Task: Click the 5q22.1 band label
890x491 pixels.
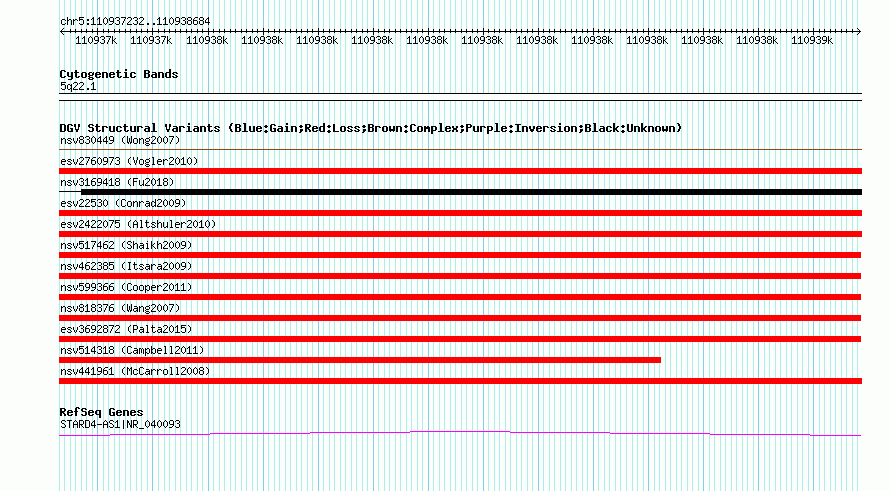Action: point(78,87)
